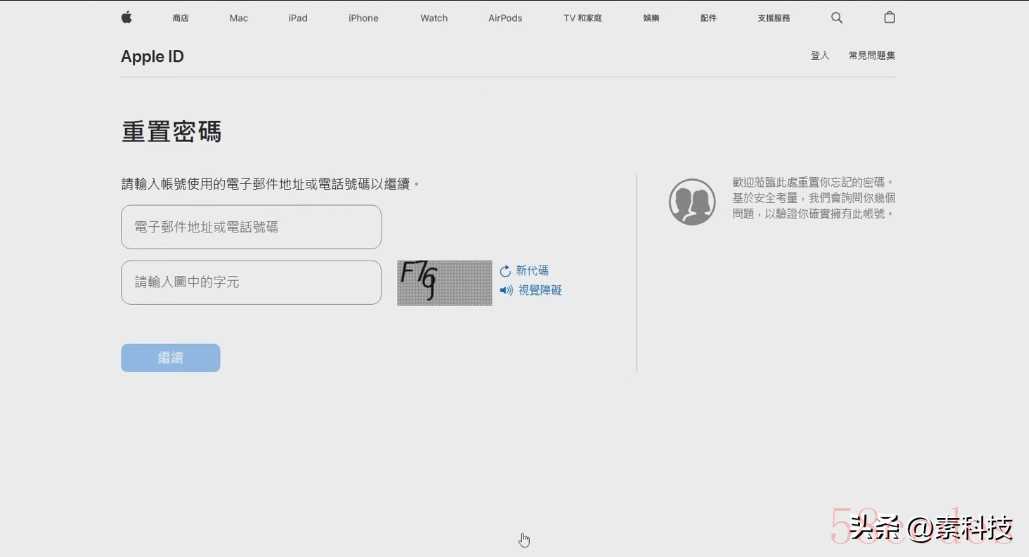The width and height of the screenshot is (1029, 557).
Task: Click the 登入 link
Action: 820,56
